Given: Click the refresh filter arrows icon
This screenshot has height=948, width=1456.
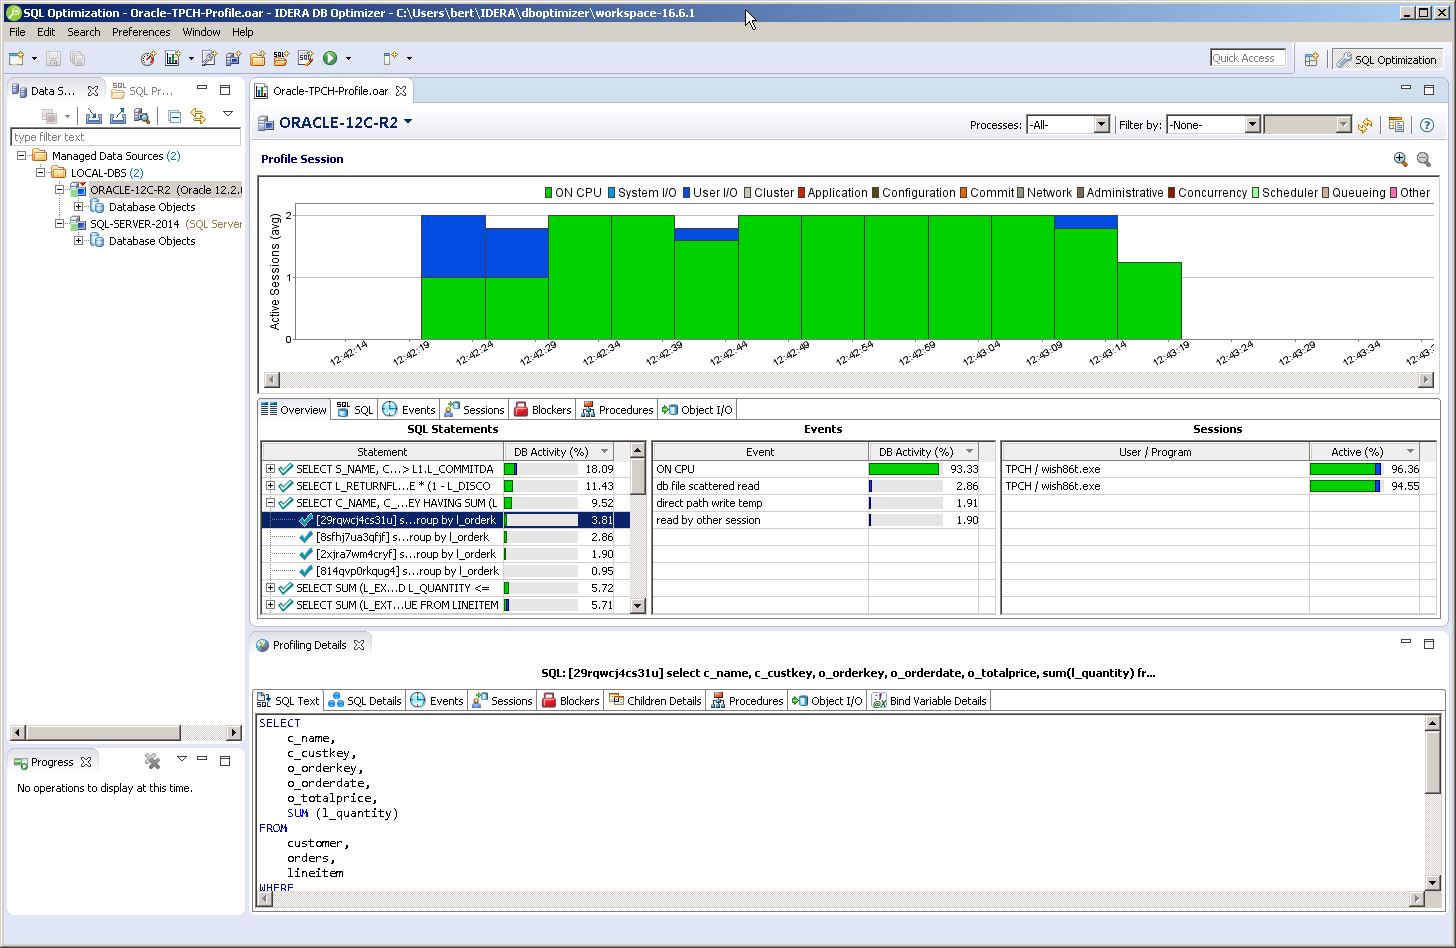Looking at the screenshot, I should (1365, 125).
